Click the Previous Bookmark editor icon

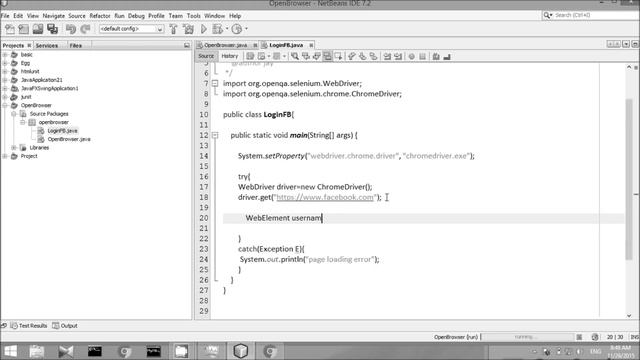[x=351, y=56]
